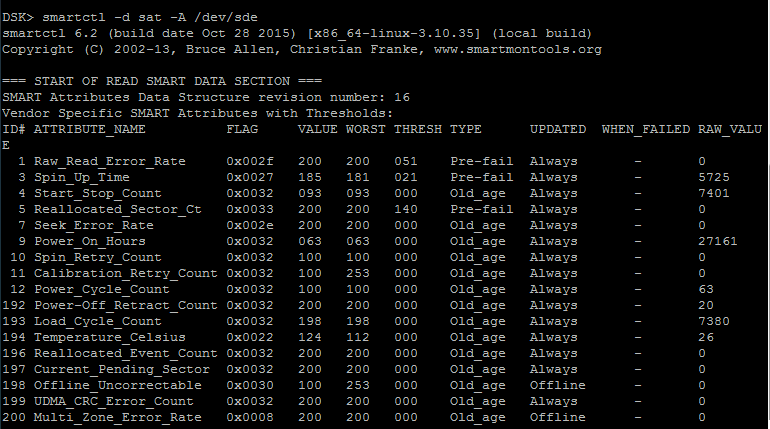Click raw value 63 of Power_Cycle_Count
This screenshot has height=429, width=770.
pyautogui.click(x=706, y=290)
